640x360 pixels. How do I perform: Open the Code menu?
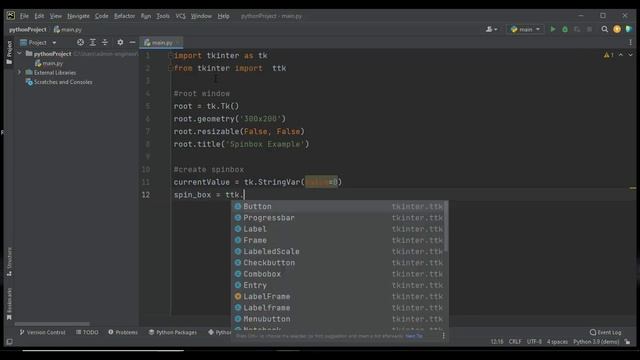[102, 16]
